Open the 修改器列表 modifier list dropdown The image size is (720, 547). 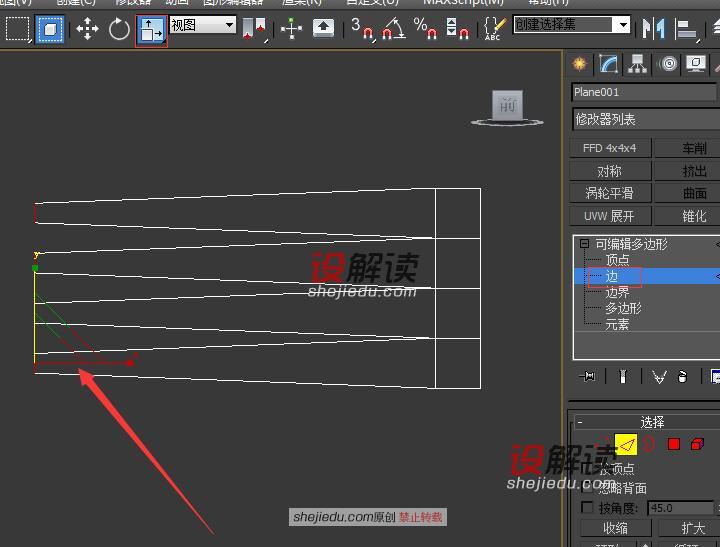[647, 120]
